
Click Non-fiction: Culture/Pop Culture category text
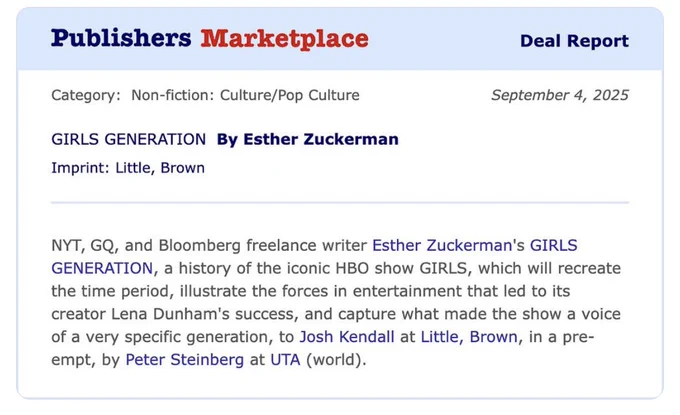[245, 95]
